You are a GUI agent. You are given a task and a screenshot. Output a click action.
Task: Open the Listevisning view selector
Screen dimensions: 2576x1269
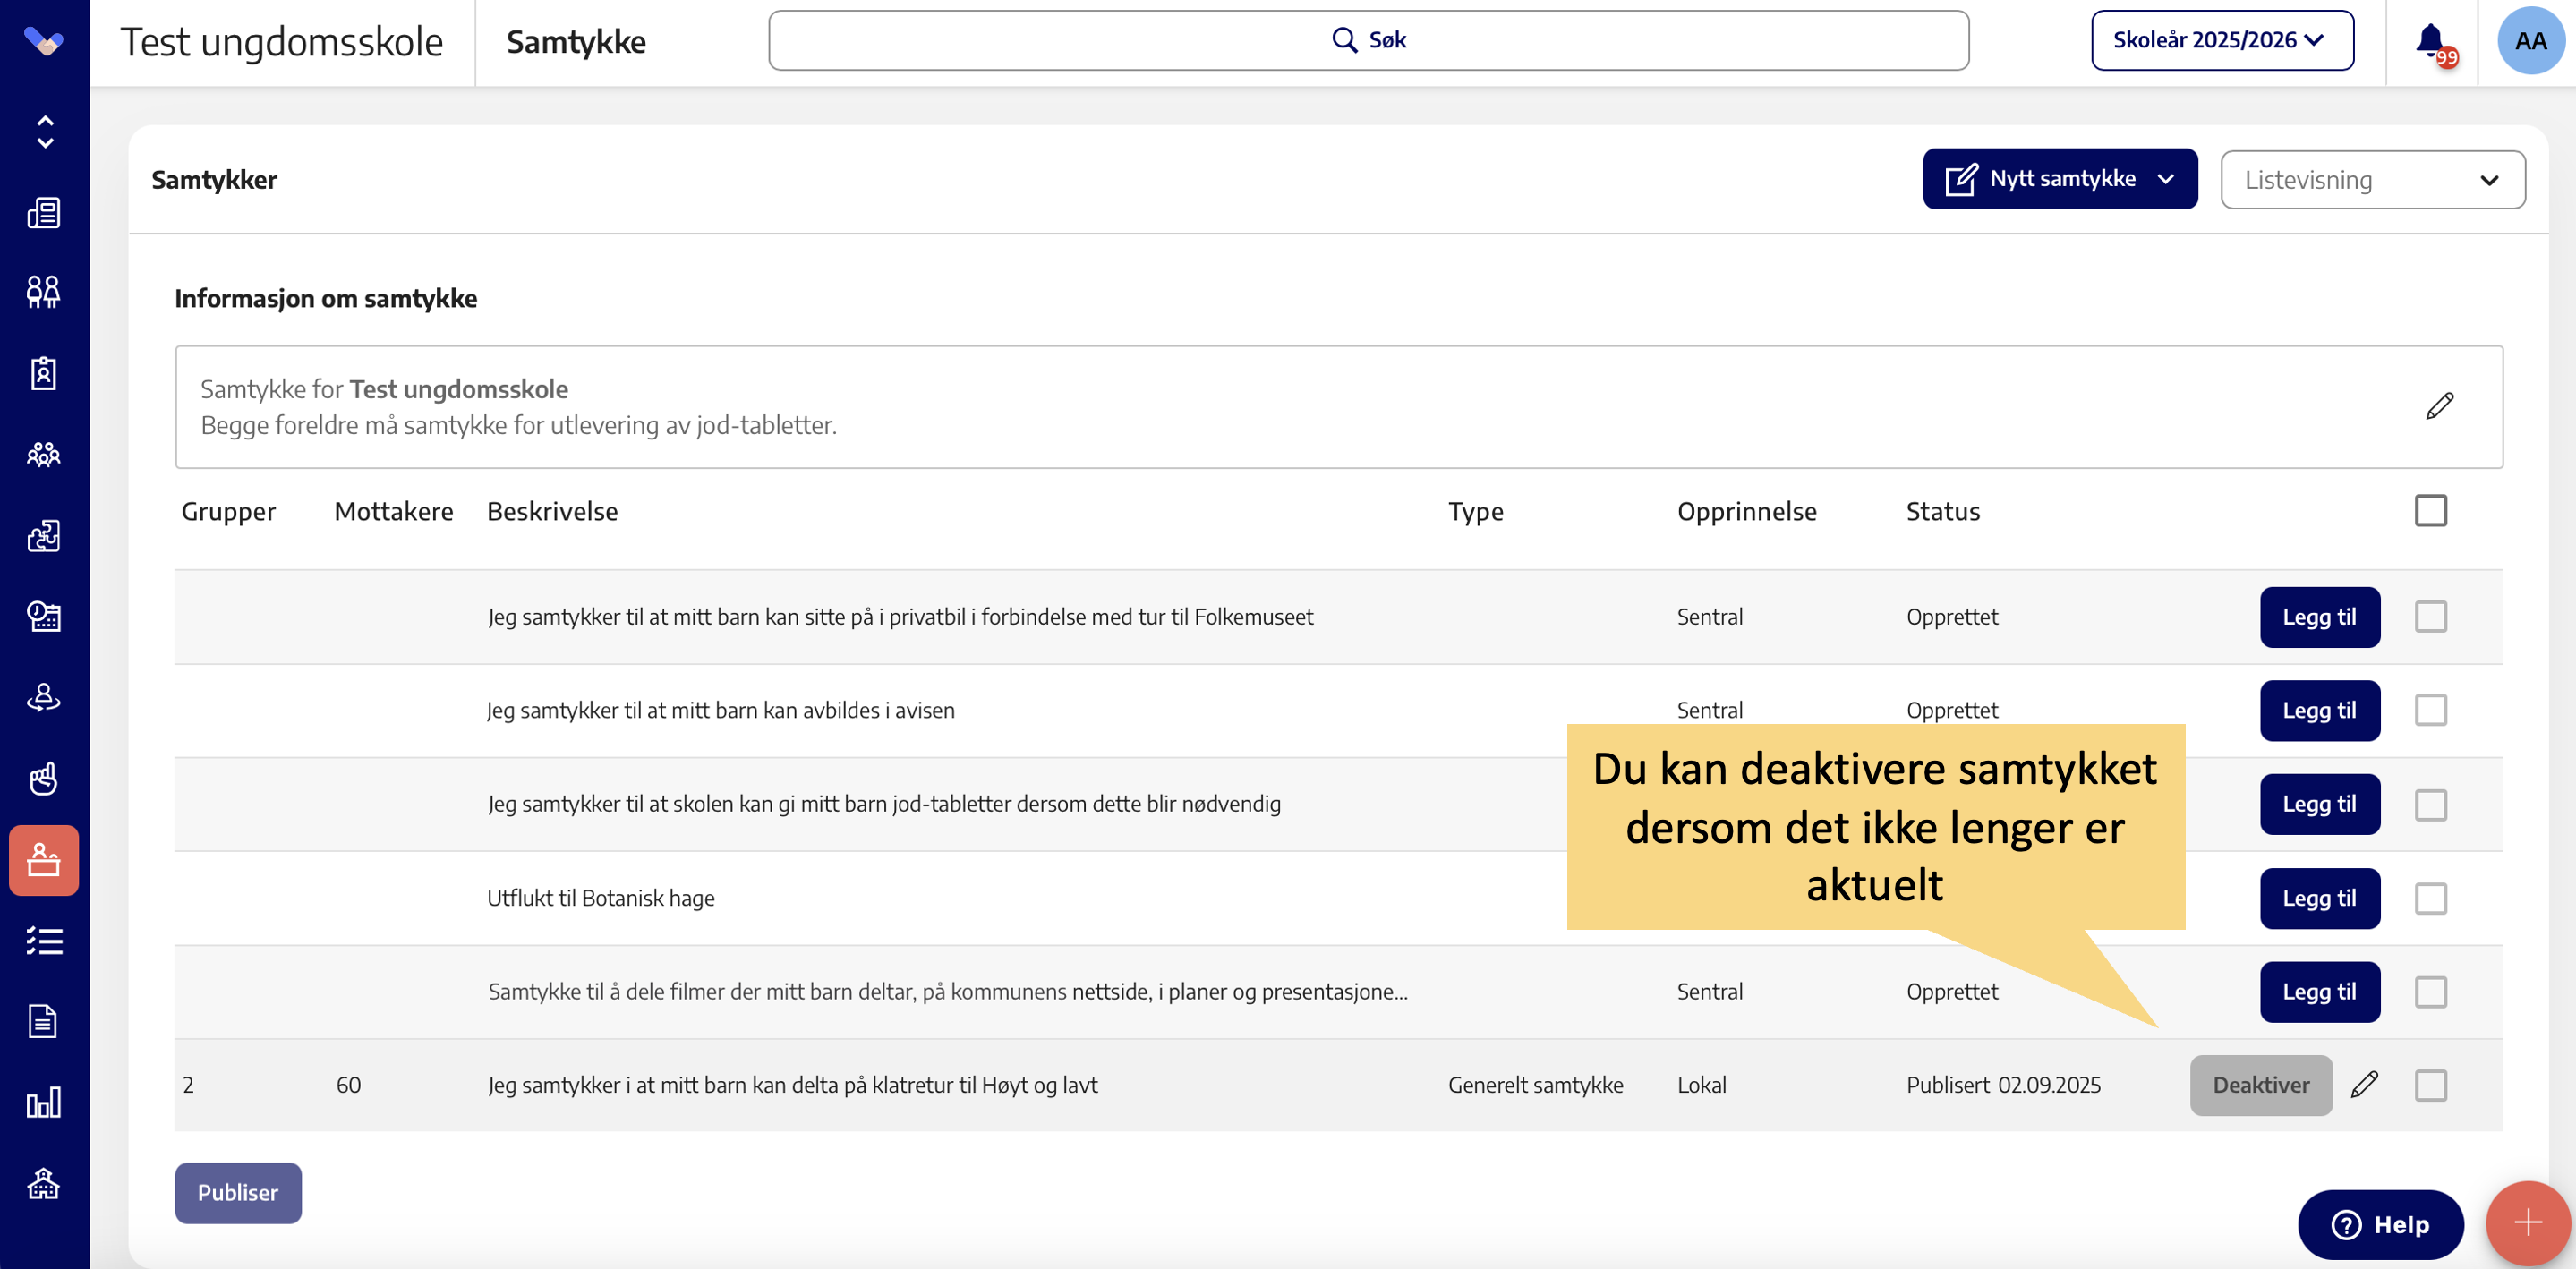click(x=2373, y=180)
